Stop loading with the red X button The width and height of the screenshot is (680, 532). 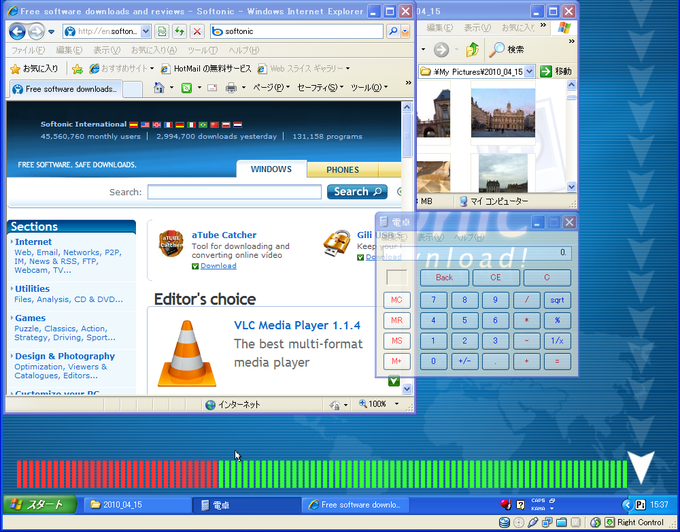(x=197, y=31)
